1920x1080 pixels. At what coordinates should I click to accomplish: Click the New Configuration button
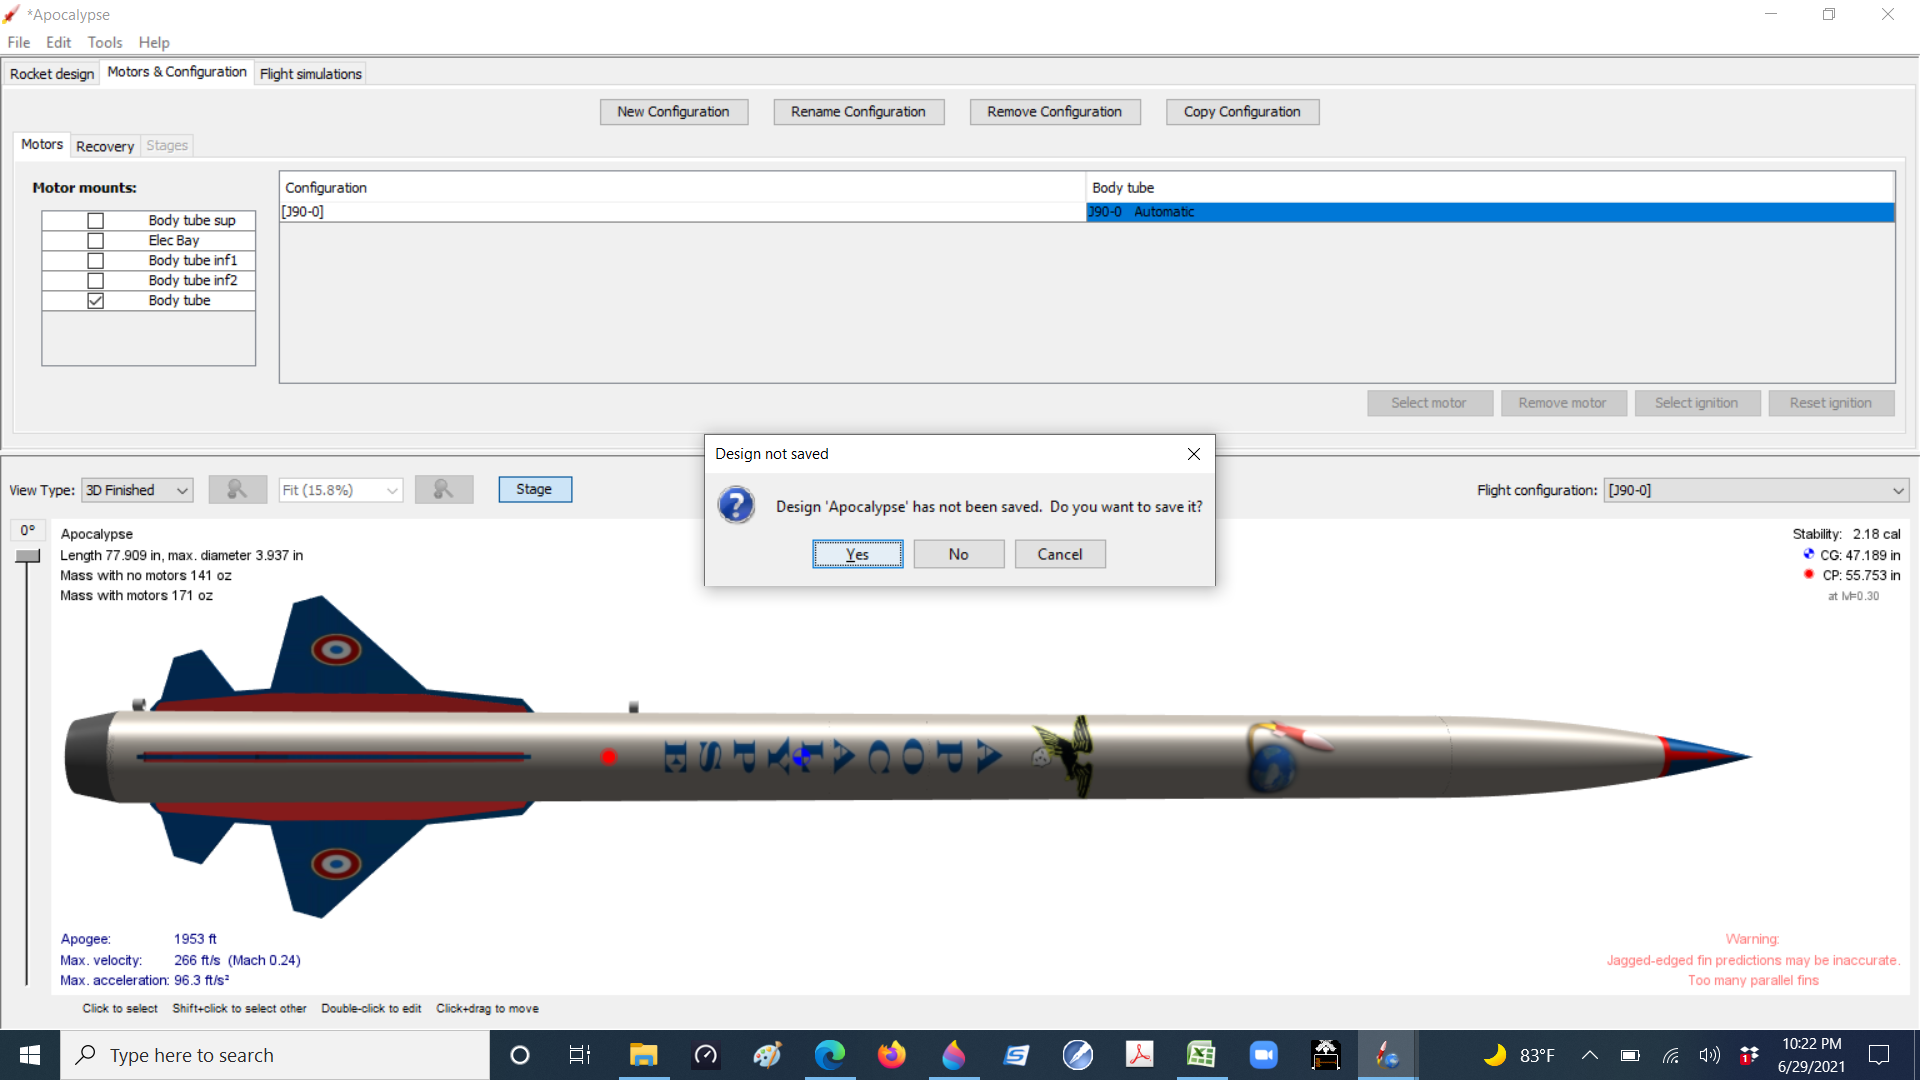pyautogui.click(x=674, y=111)
